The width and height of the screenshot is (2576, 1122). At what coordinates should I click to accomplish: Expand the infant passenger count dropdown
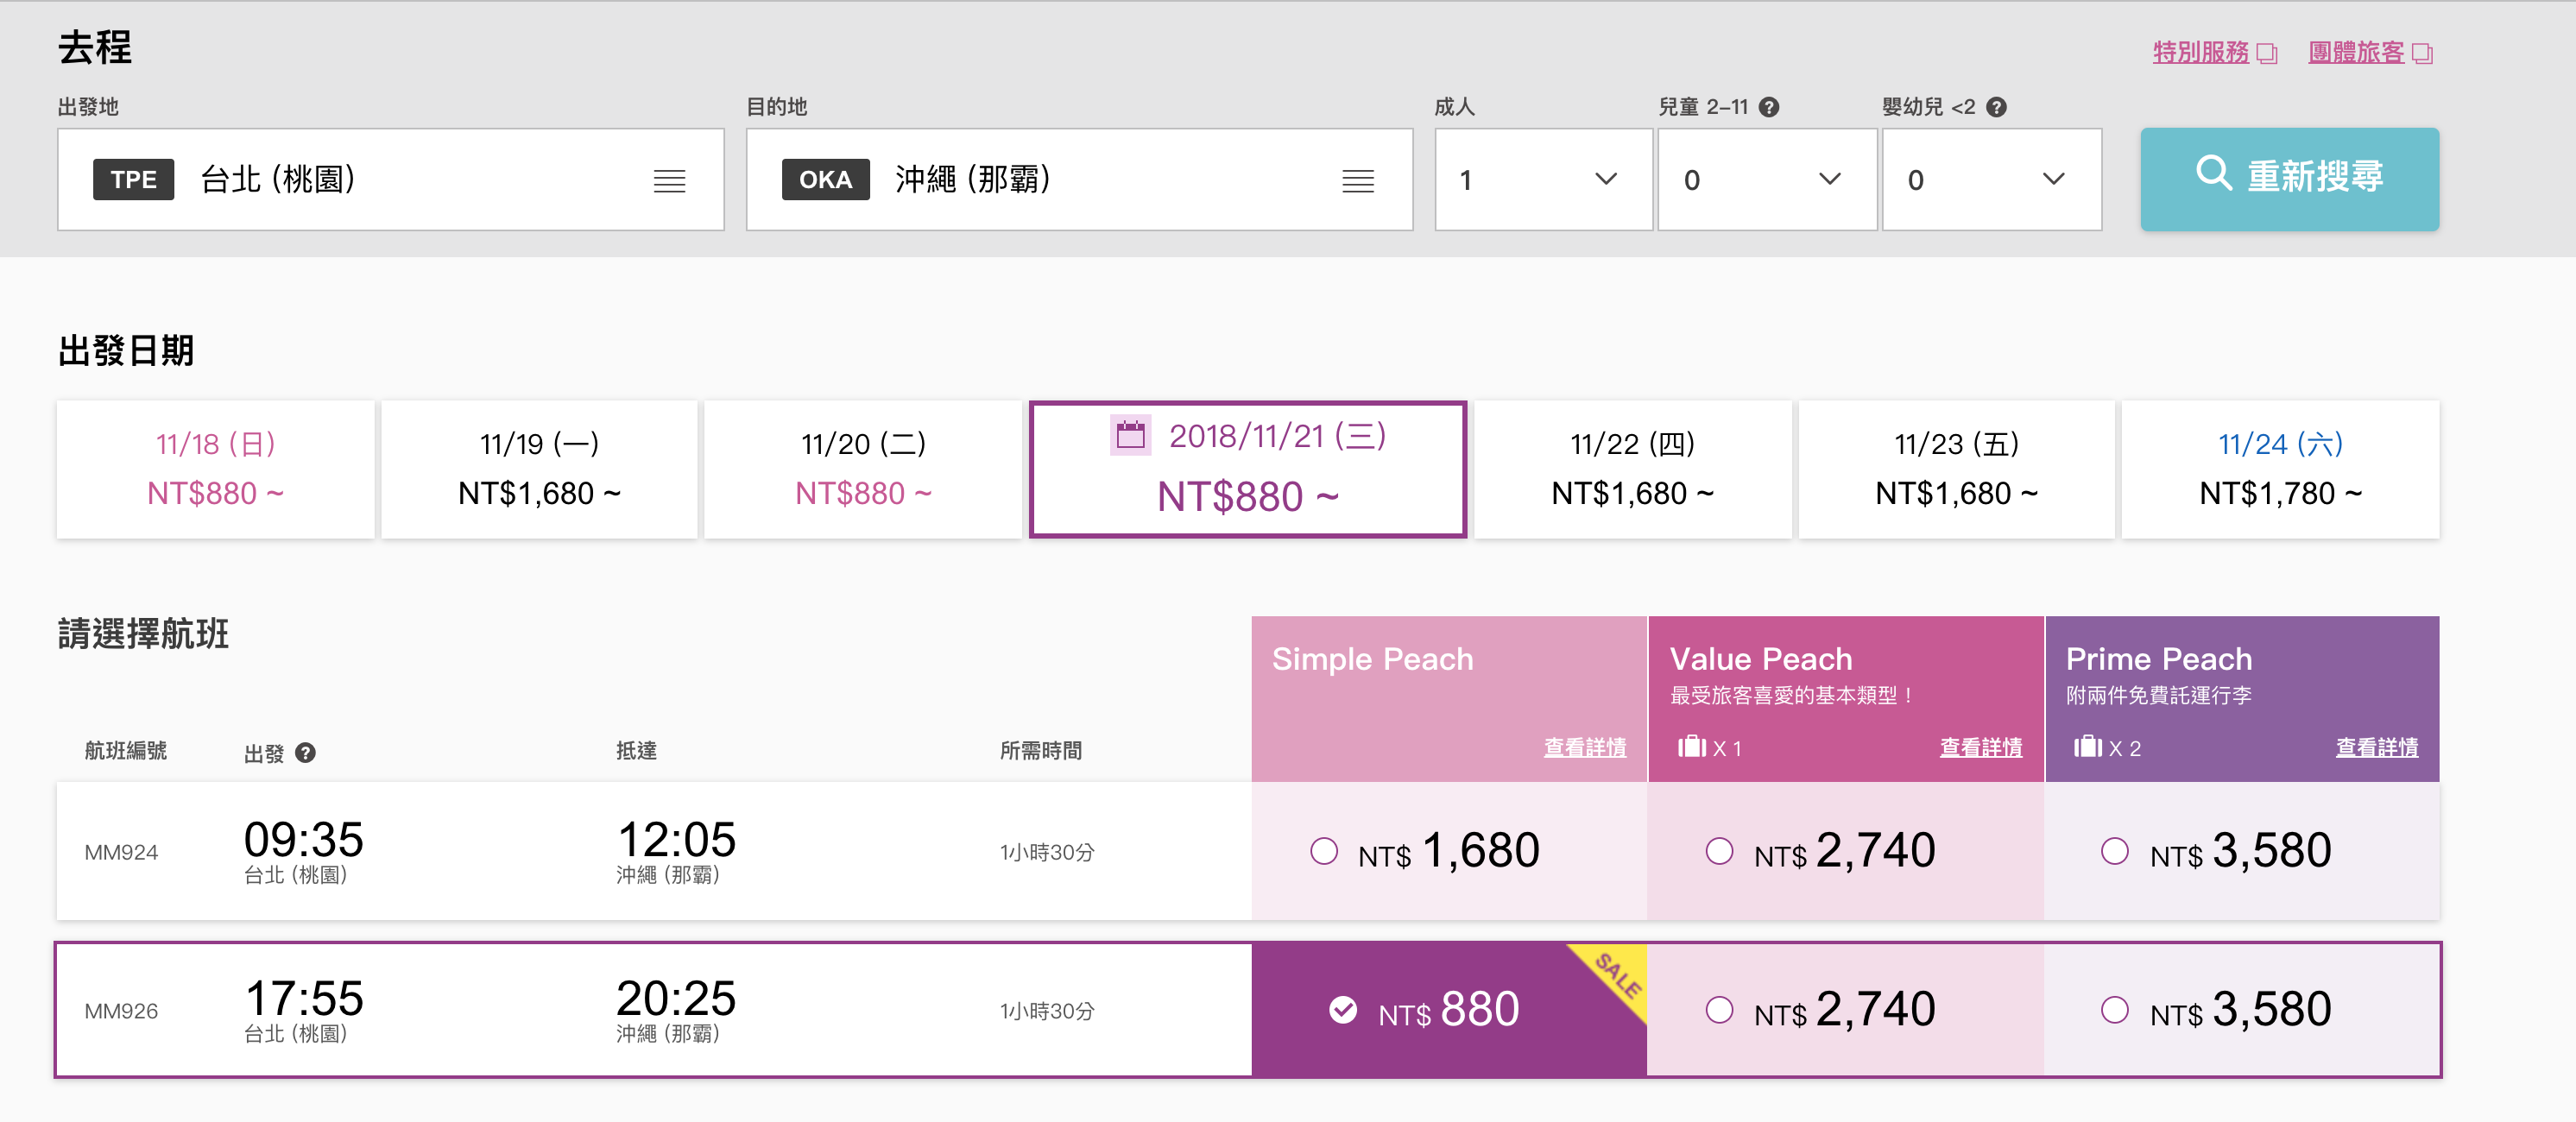[x=1991, y=180]
